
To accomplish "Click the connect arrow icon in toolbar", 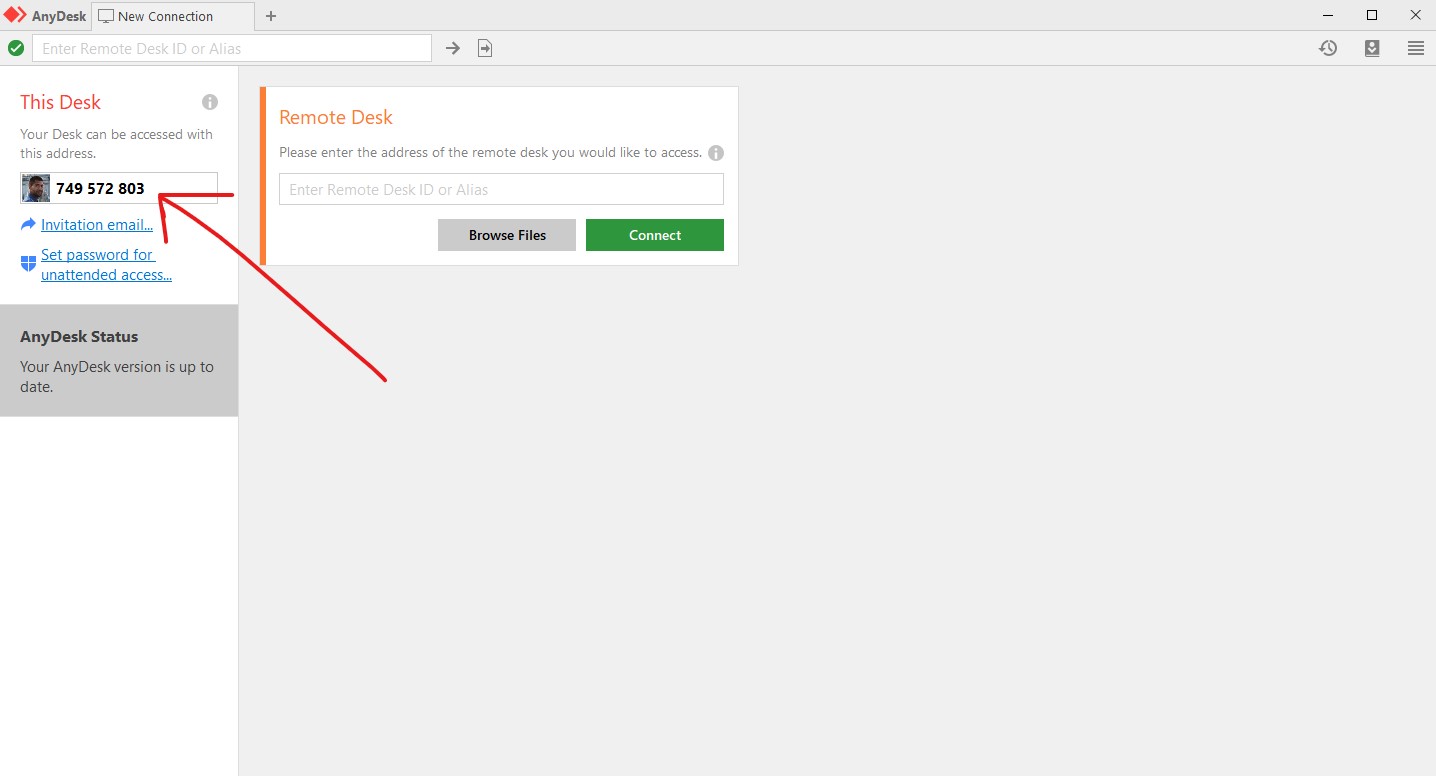I will 453,48.
